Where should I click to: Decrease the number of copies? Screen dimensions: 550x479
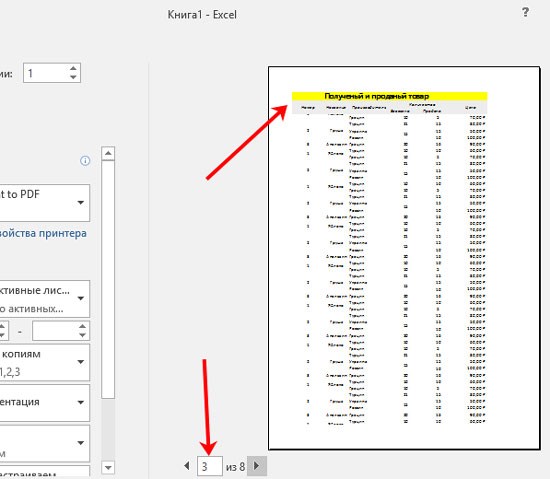click(73, 77)
